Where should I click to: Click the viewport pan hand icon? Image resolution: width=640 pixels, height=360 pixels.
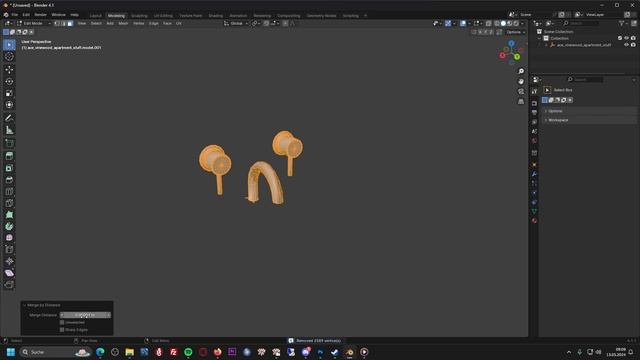(521, 81)
